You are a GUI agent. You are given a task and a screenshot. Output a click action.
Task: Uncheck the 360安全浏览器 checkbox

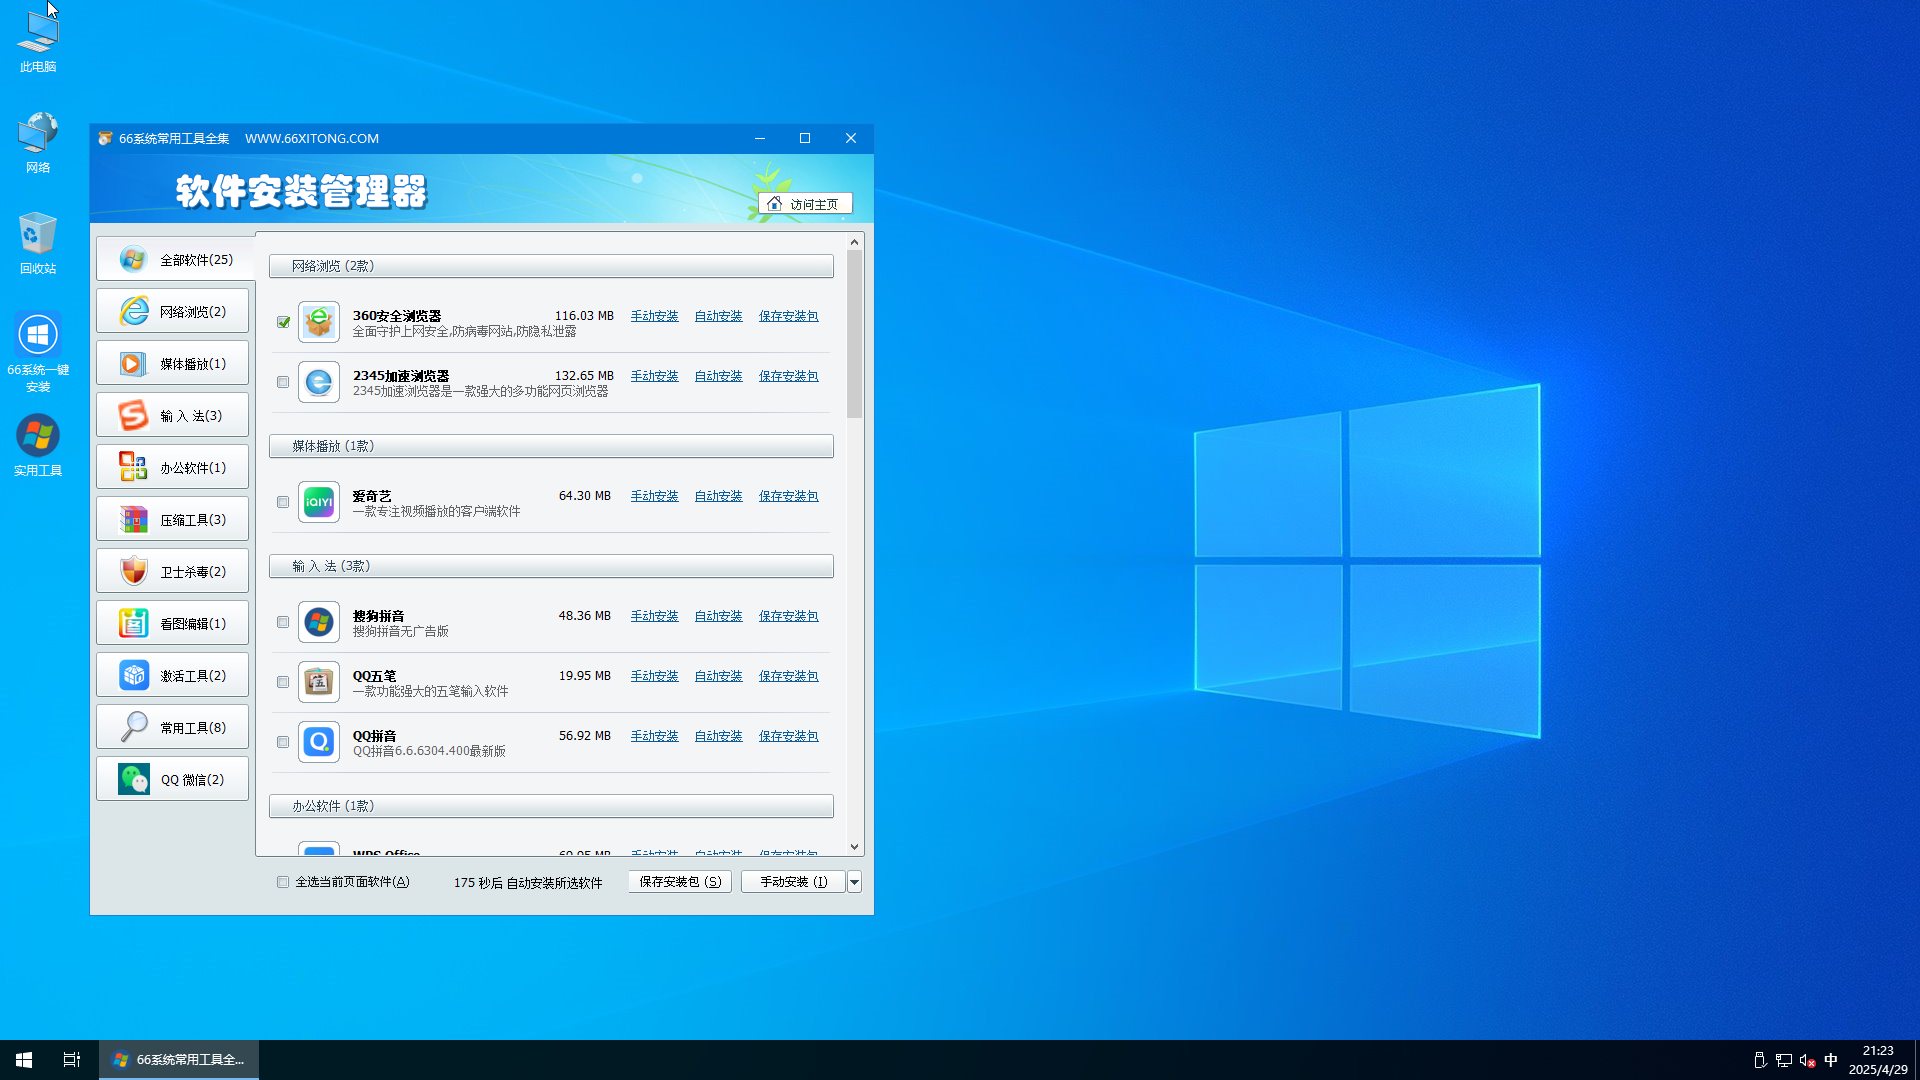point(283,322)
